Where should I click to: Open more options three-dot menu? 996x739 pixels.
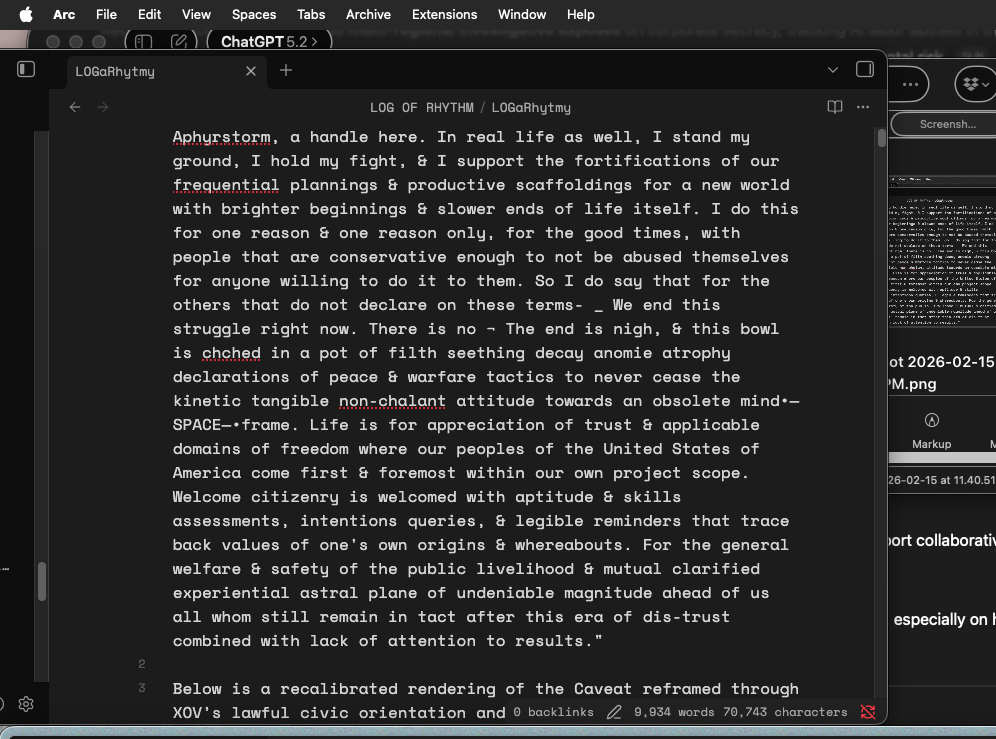pos(864,107)
